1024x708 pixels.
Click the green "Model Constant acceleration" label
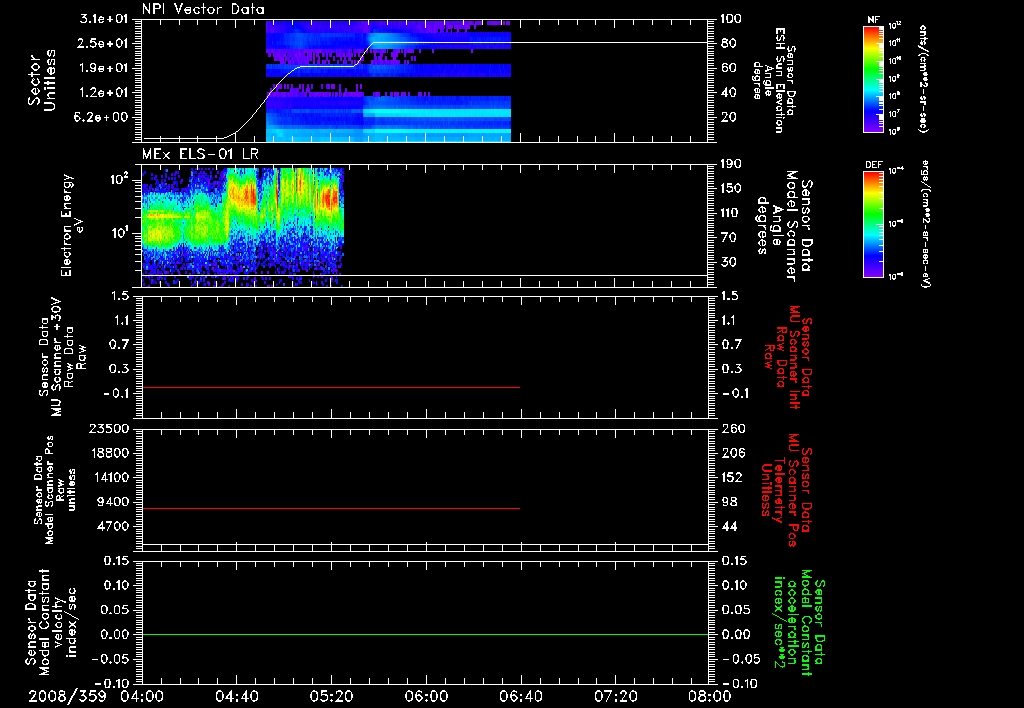[x=800, y=624]
